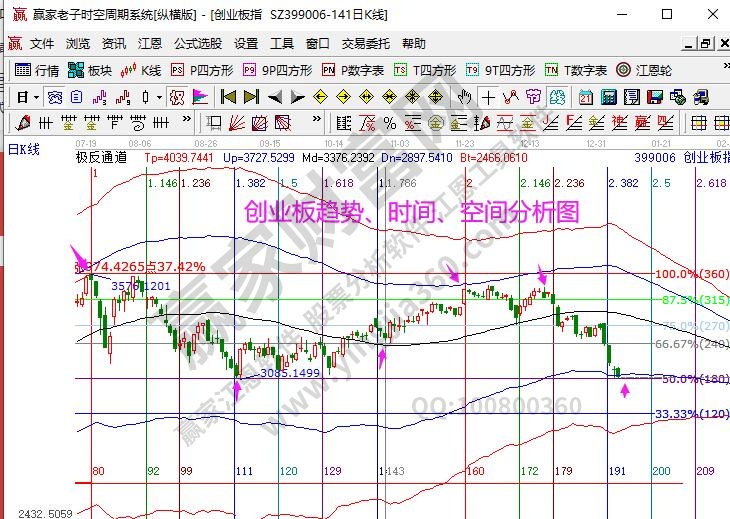Open the 交易委托 menu
The height and width of the screenshot is (519, 730).
364,44
